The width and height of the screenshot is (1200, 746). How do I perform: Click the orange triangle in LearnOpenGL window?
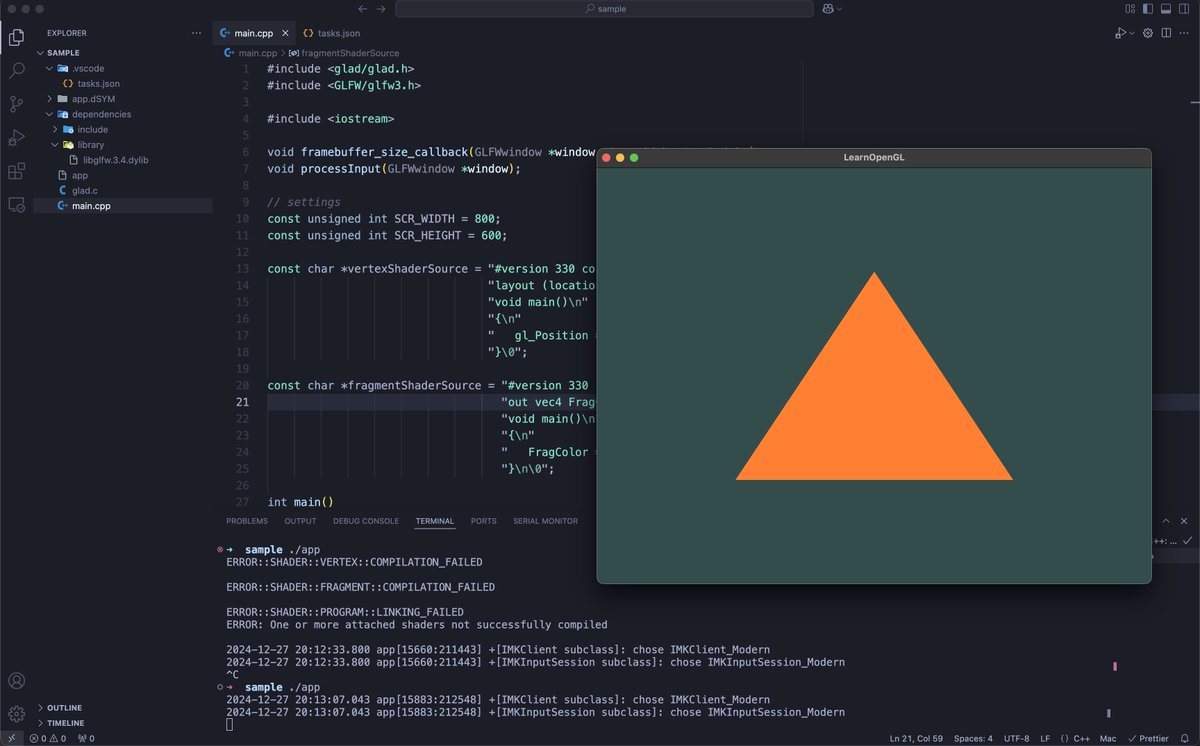(874, 410)
